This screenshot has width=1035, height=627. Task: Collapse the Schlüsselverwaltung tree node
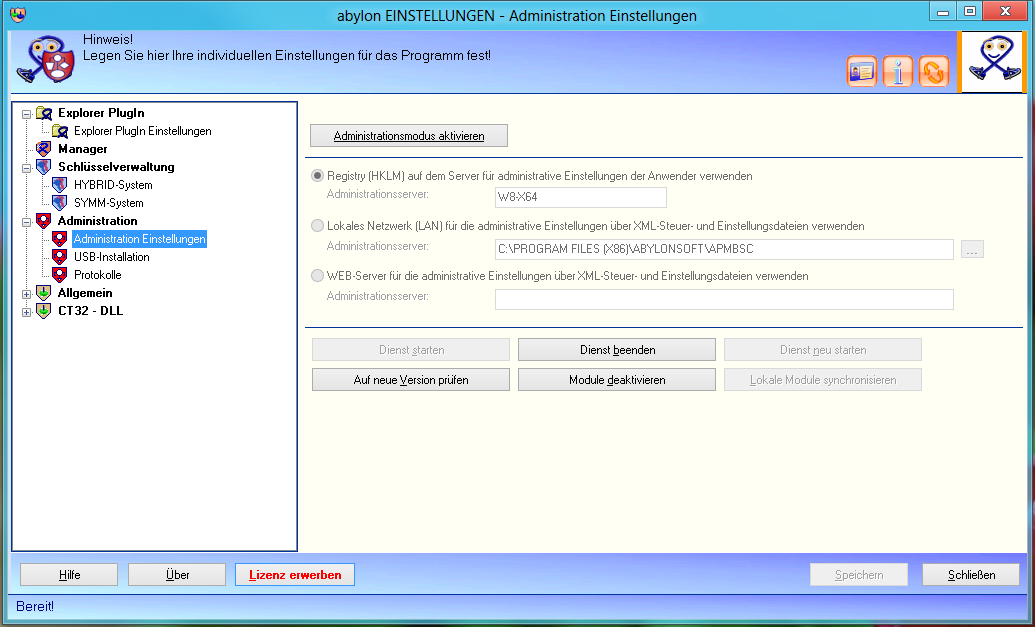[x=27, y=168]
